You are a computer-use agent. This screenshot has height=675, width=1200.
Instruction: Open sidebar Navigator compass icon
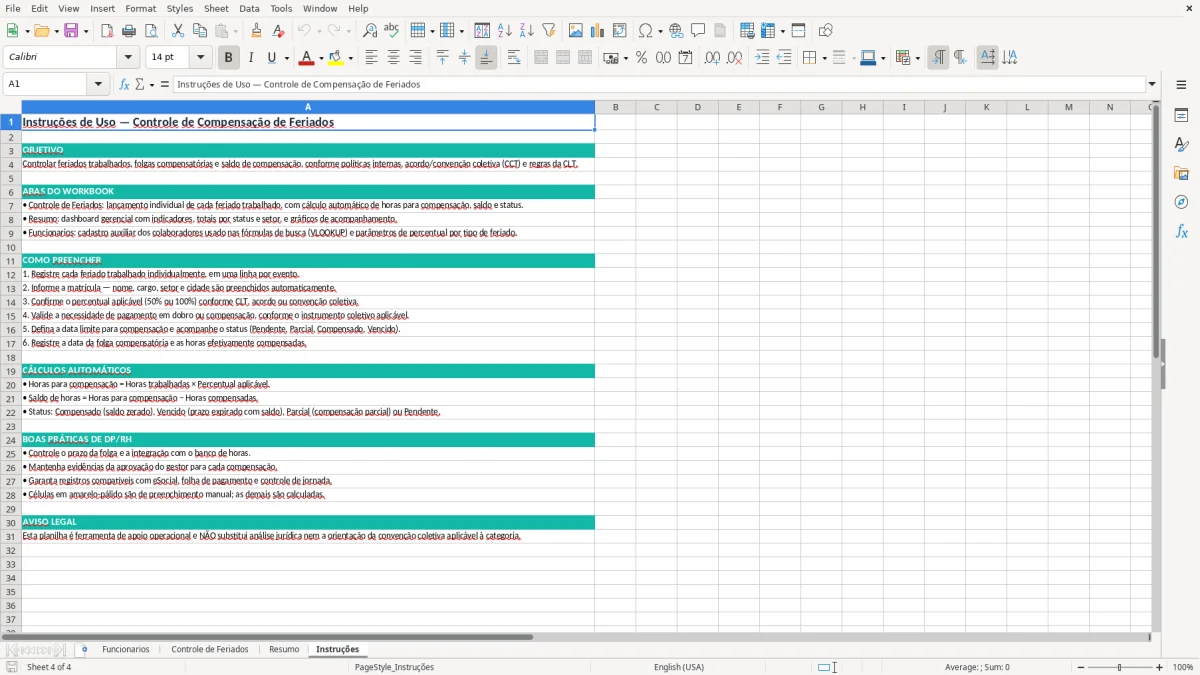click(x=1181, y=202)
